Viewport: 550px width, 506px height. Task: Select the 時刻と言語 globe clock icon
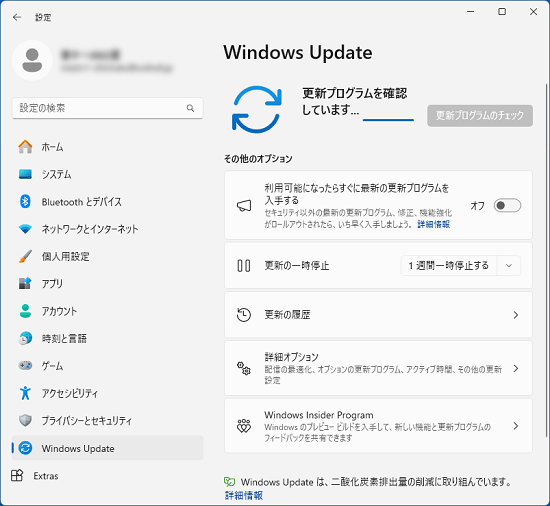pos(25,338)
